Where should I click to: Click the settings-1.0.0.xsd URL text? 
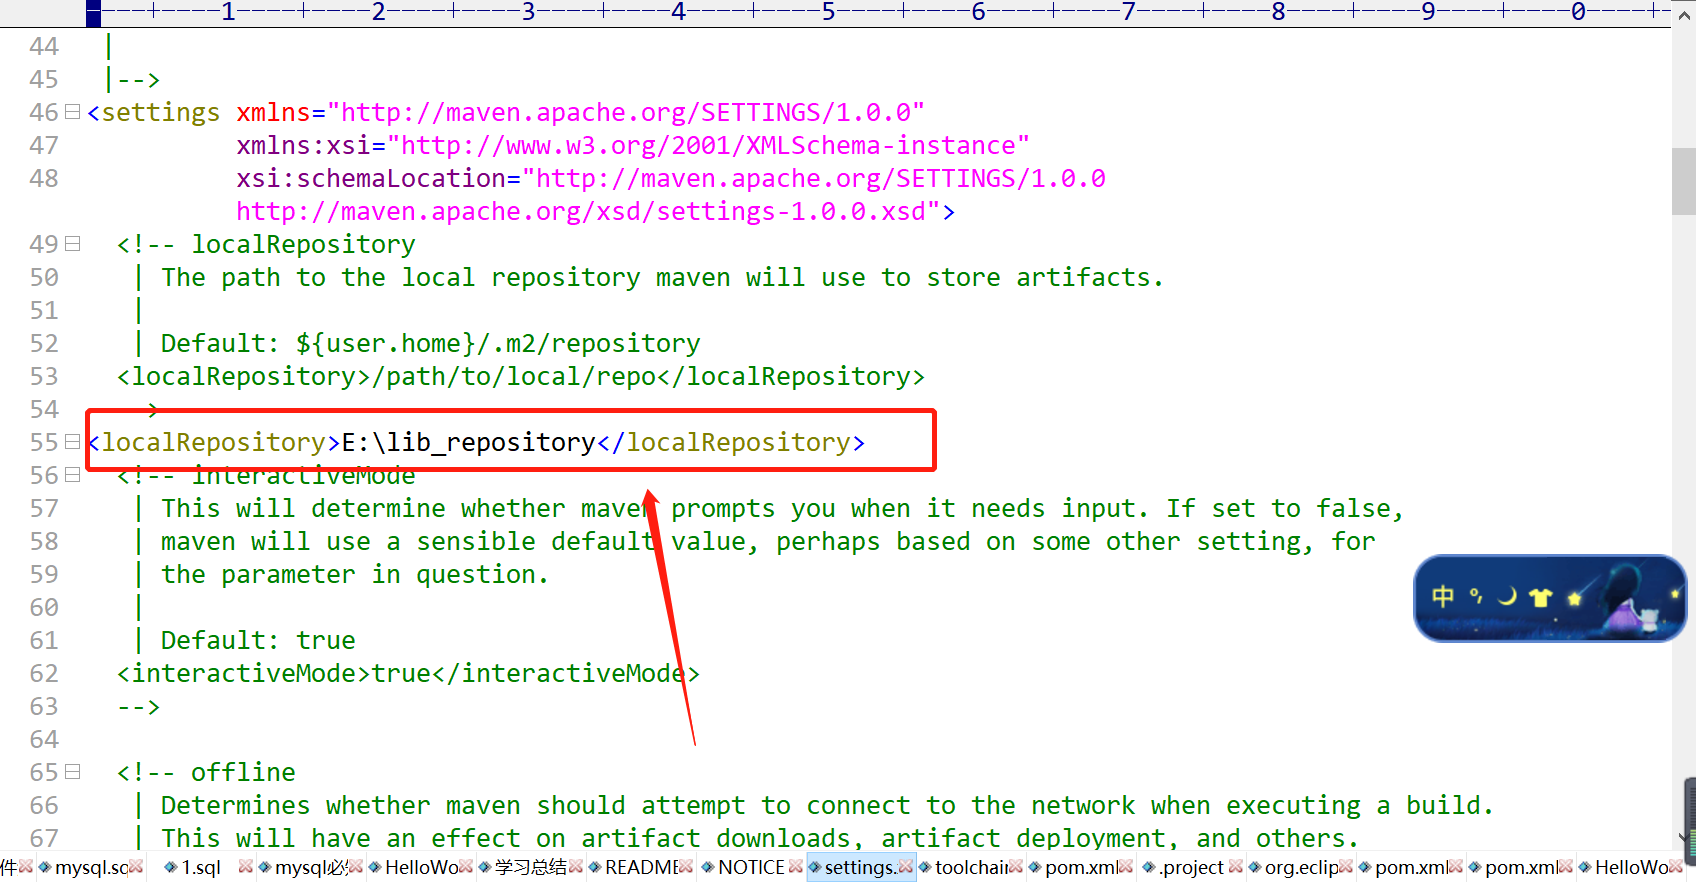click(x=589, y=211)
